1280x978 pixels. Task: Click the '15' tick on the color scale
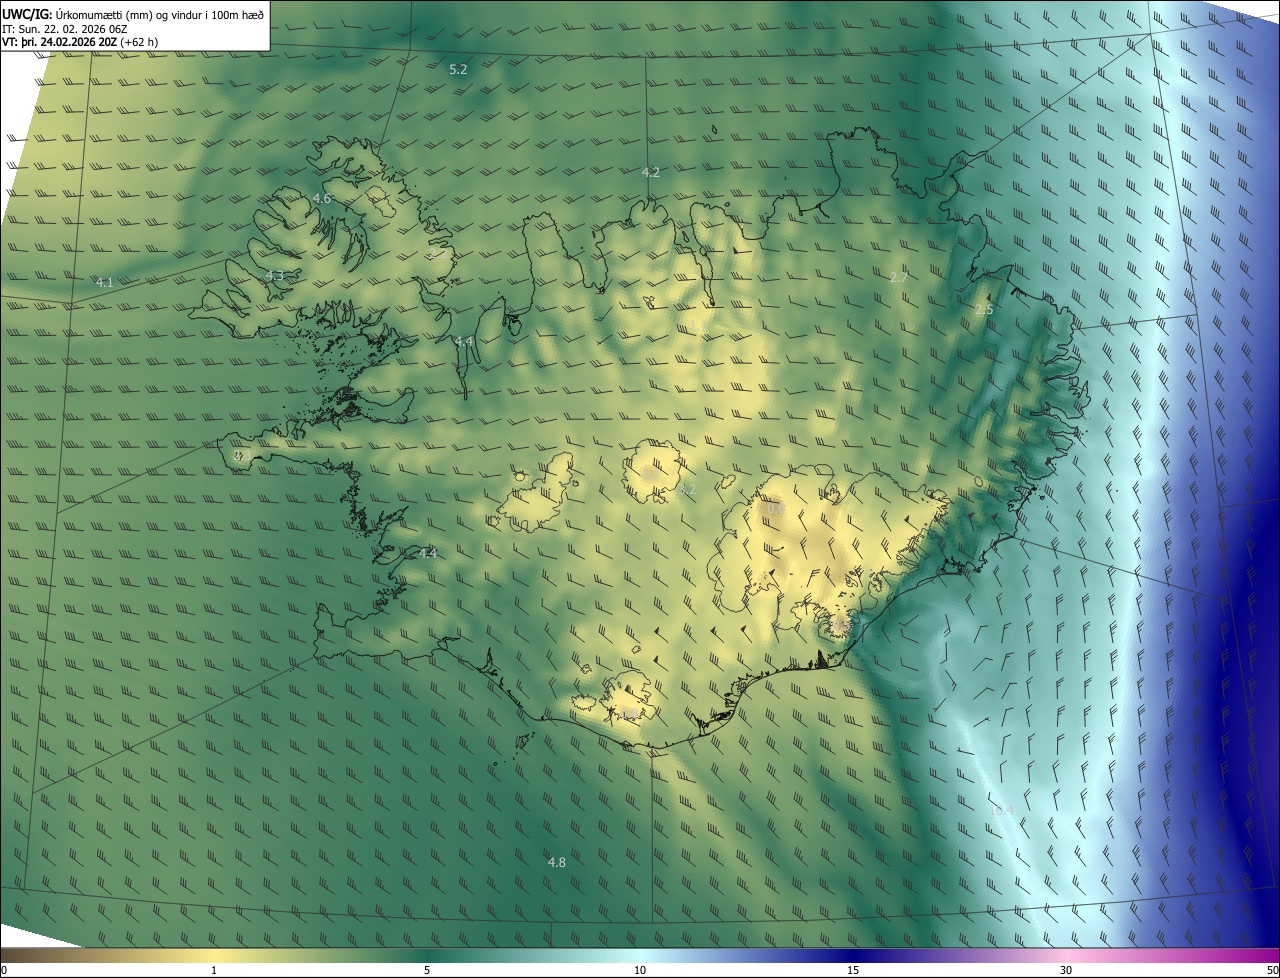[x=853, y=970]
